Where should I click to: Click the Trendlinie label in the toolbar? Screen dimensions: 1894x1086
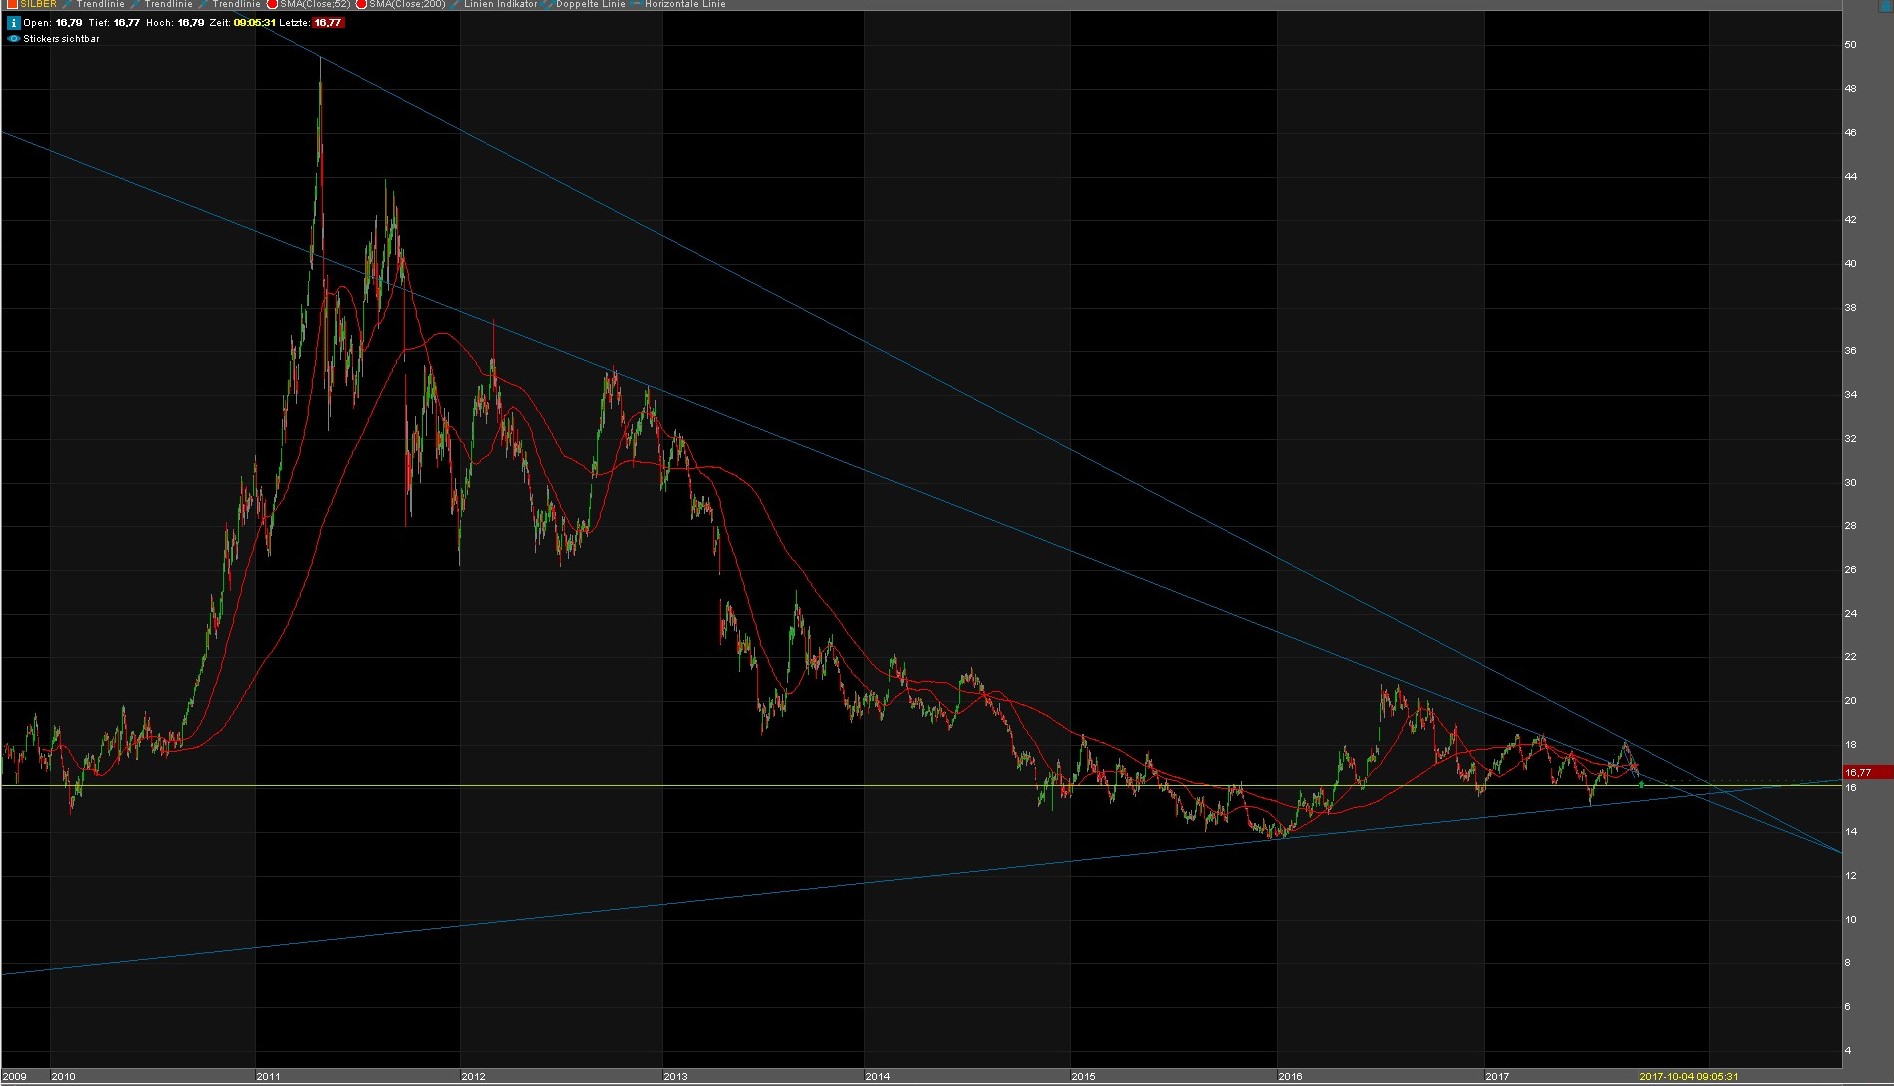(101, 4)
